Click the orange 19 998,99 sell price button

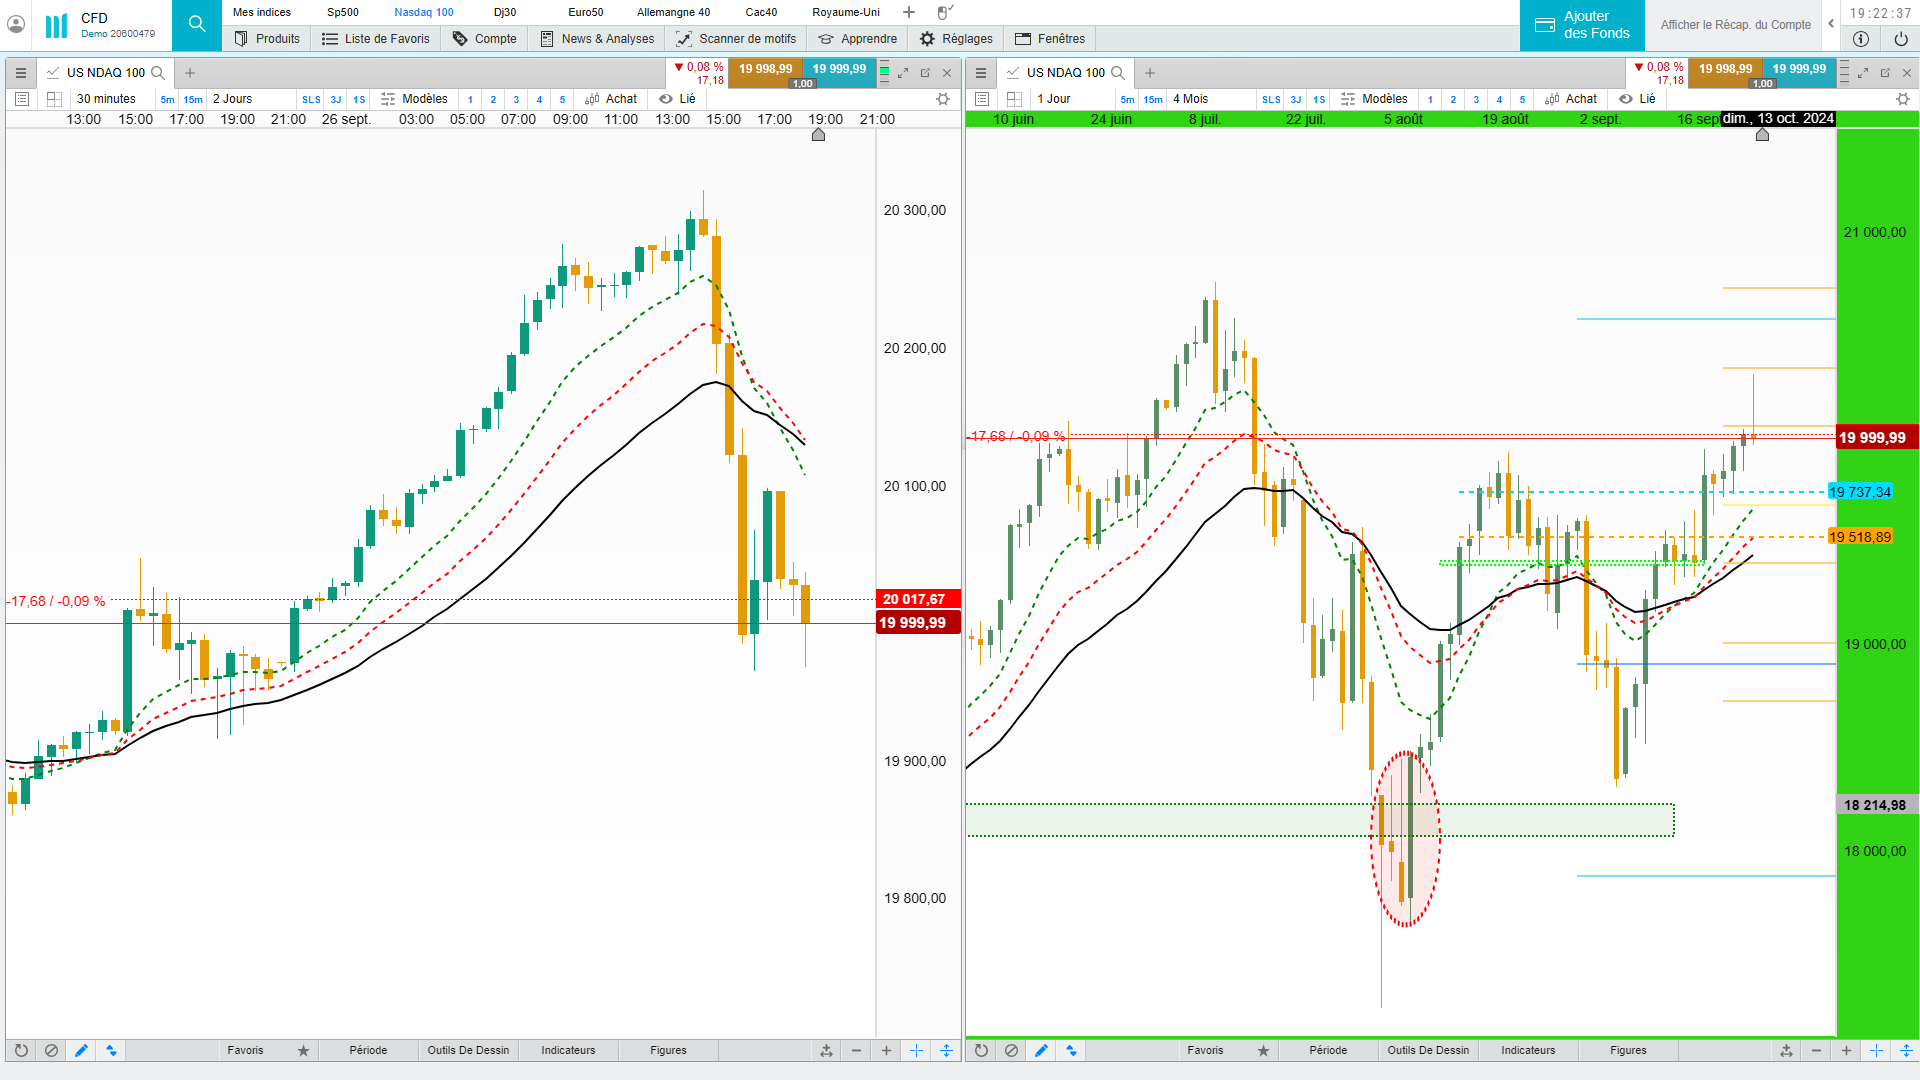[x=765, y=69]
